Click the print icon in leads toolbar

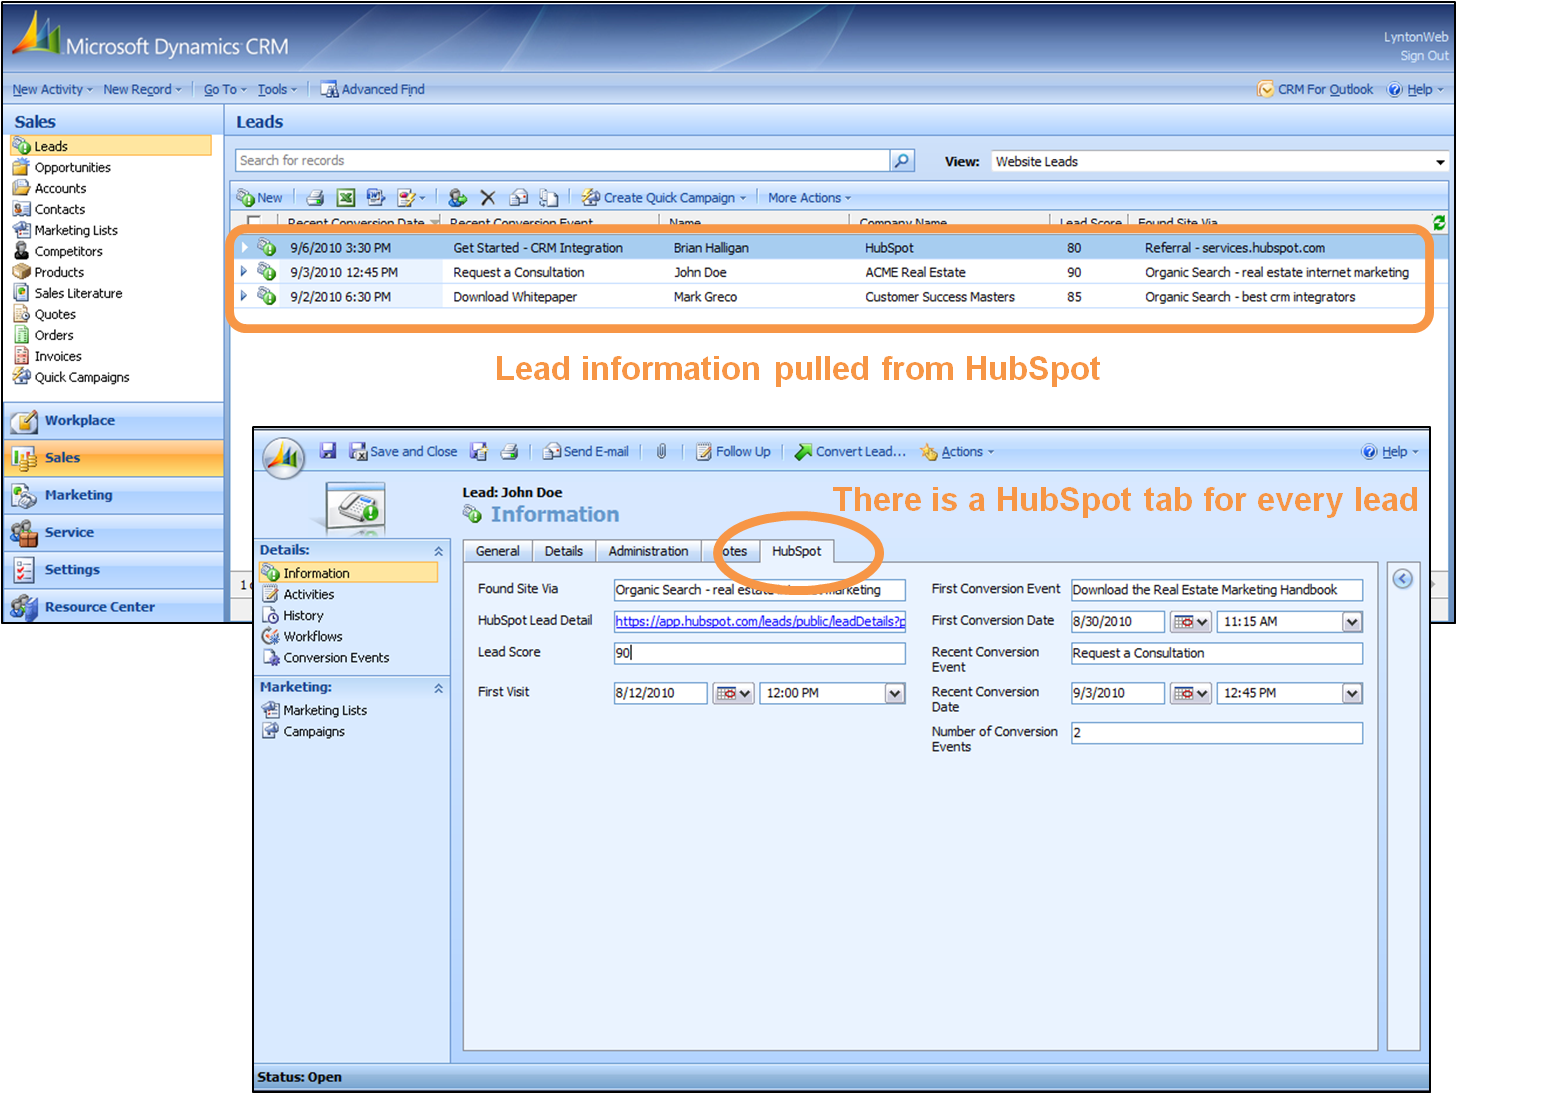click(x=315, y=198)
